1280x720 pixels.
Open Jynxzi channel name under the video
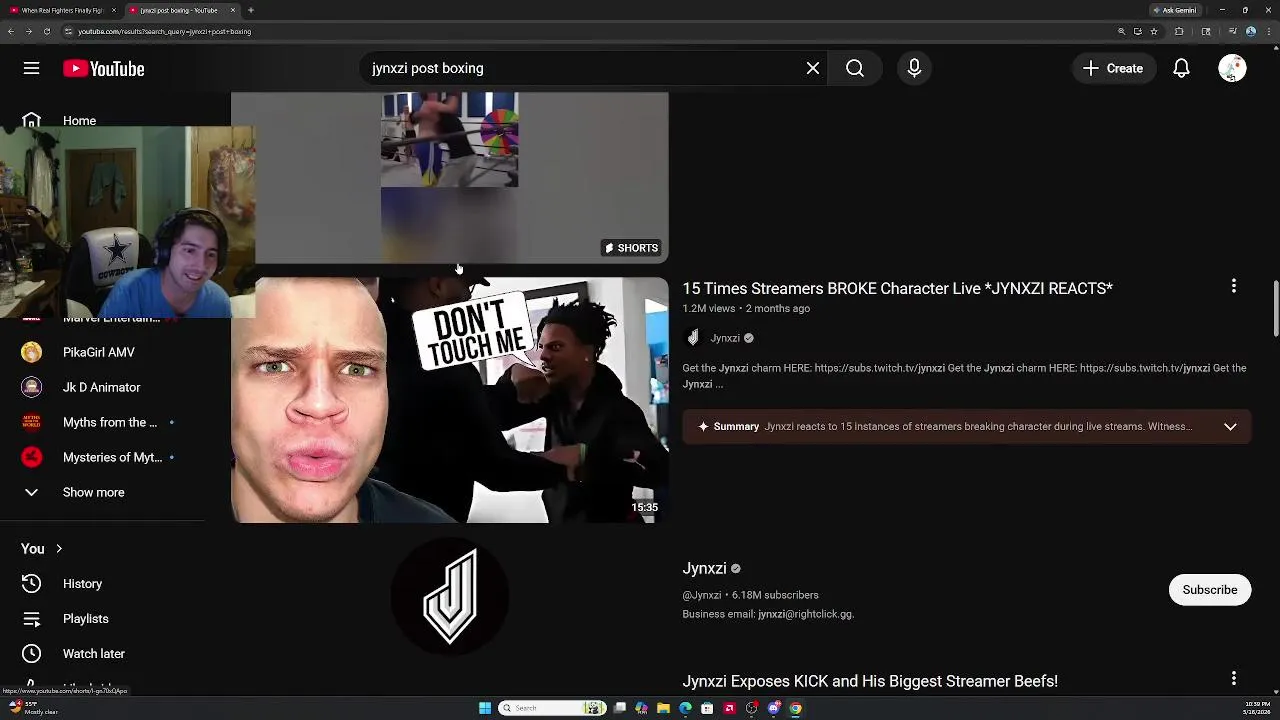tap(725, 338)
